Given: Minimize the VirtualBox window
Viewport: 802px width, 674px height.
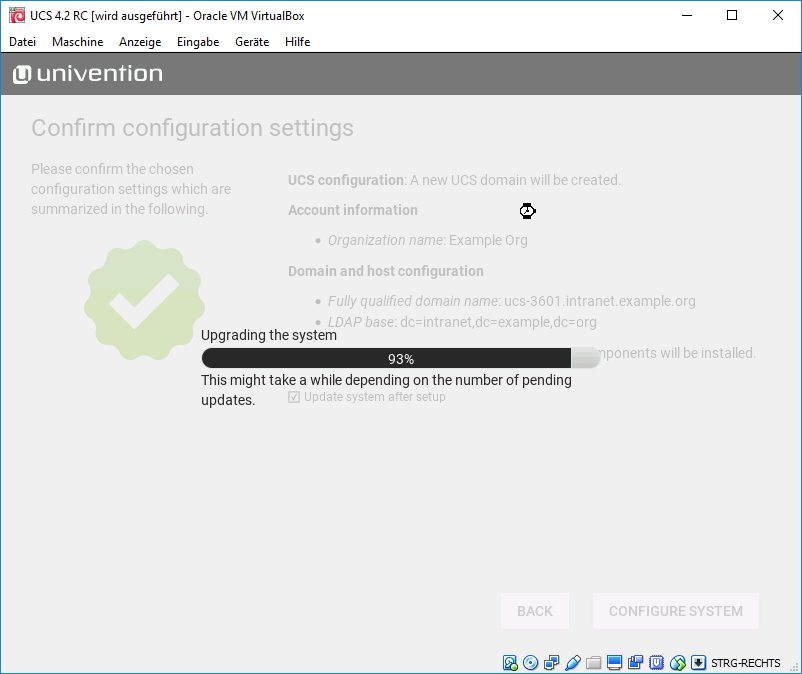Looking at the screenshot, I should (x=687, y=15).
